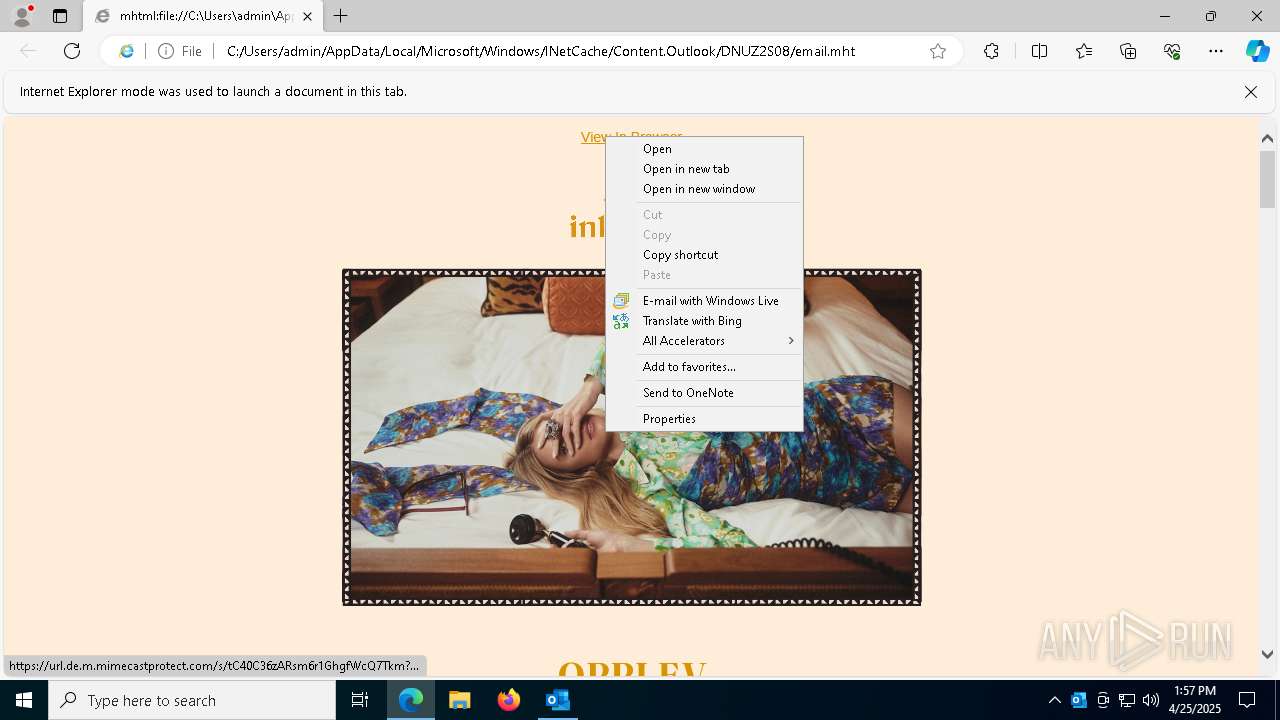Click the Outlook tray icon
Image resolution: width=1280 pixels, height=720 pixels.
click(1079, 700)
